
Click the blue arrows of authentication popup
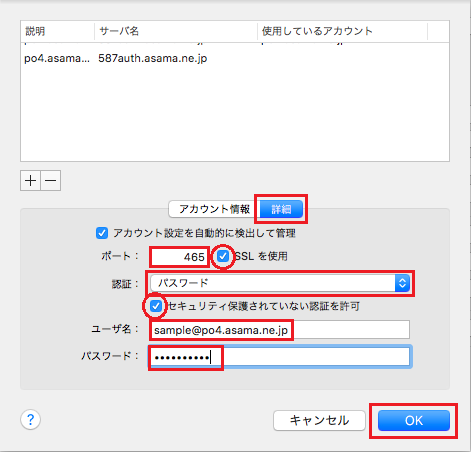[x=402, y=283]
